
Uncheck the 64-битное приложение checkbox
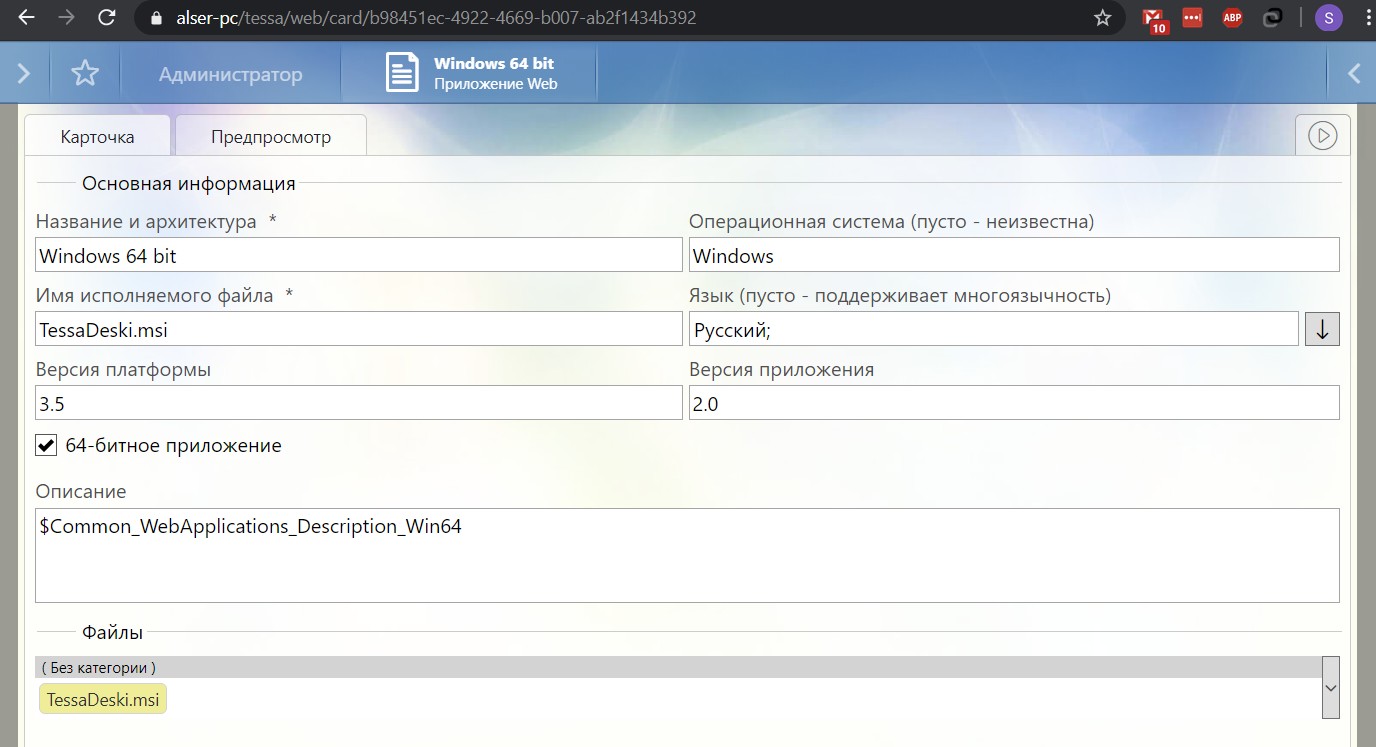coord(46,445)
